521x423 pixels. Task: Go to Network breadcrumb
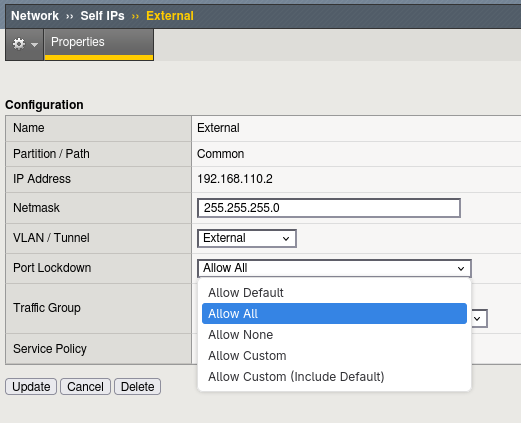pos(35,16)
